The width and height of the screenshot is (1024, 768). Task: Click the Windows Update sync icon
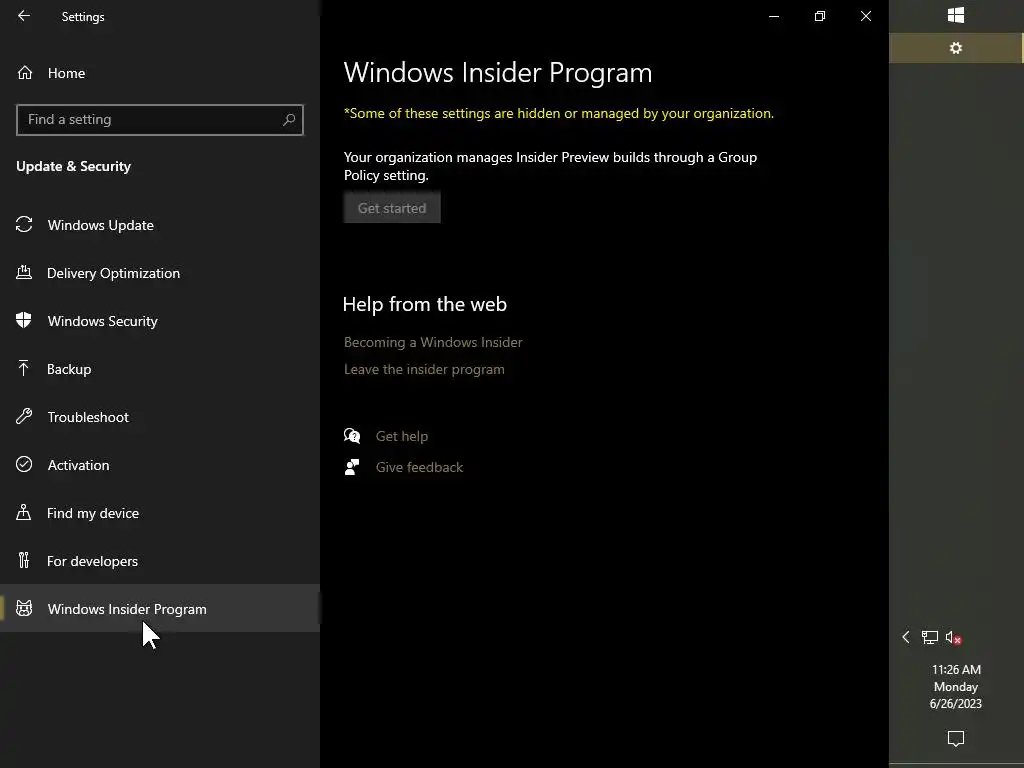coord(24,225)
